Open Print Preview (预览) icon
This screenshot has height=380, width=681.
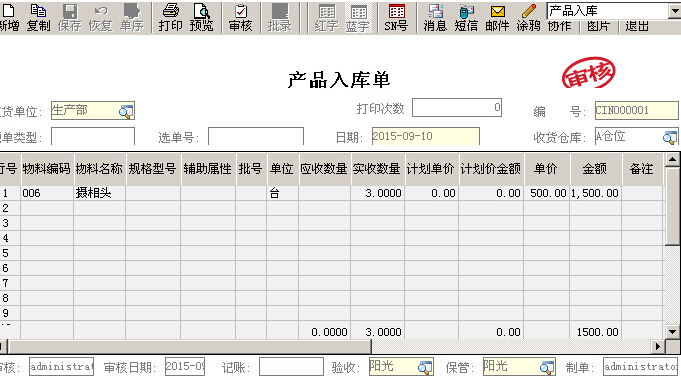[202, 17]
